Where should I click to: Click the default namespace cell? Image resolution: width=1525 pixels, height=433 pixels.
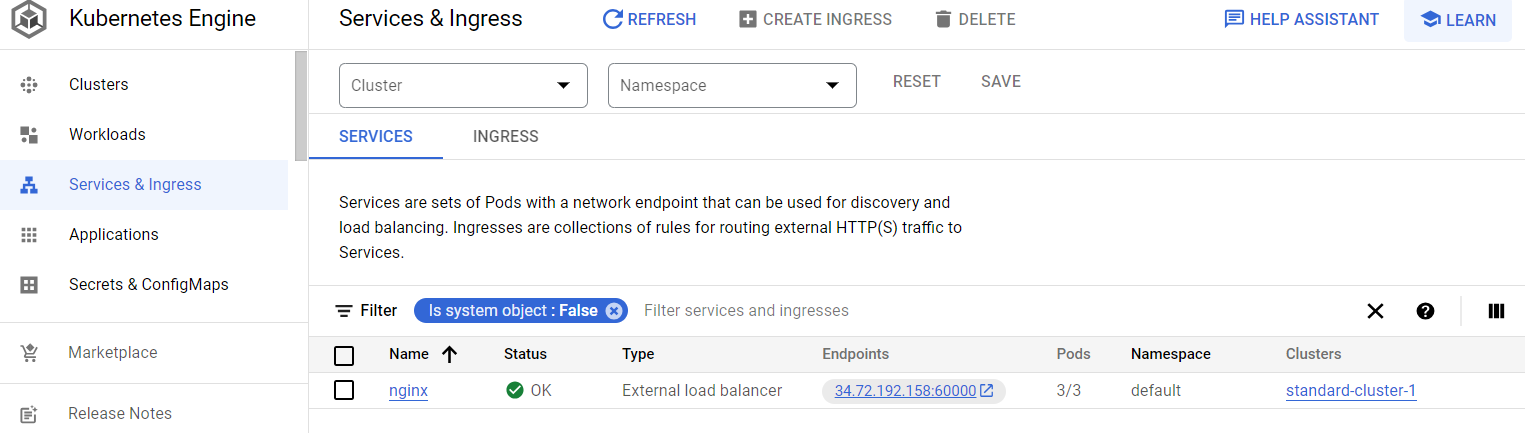click(x=1155, y=391)
